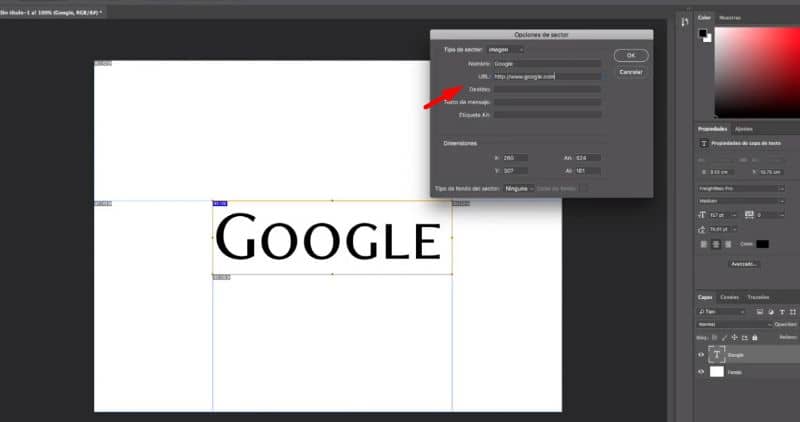800x422 pixels.
Task: Open Tipo de fondo del sector dropdown
Action: coord(519,189)
